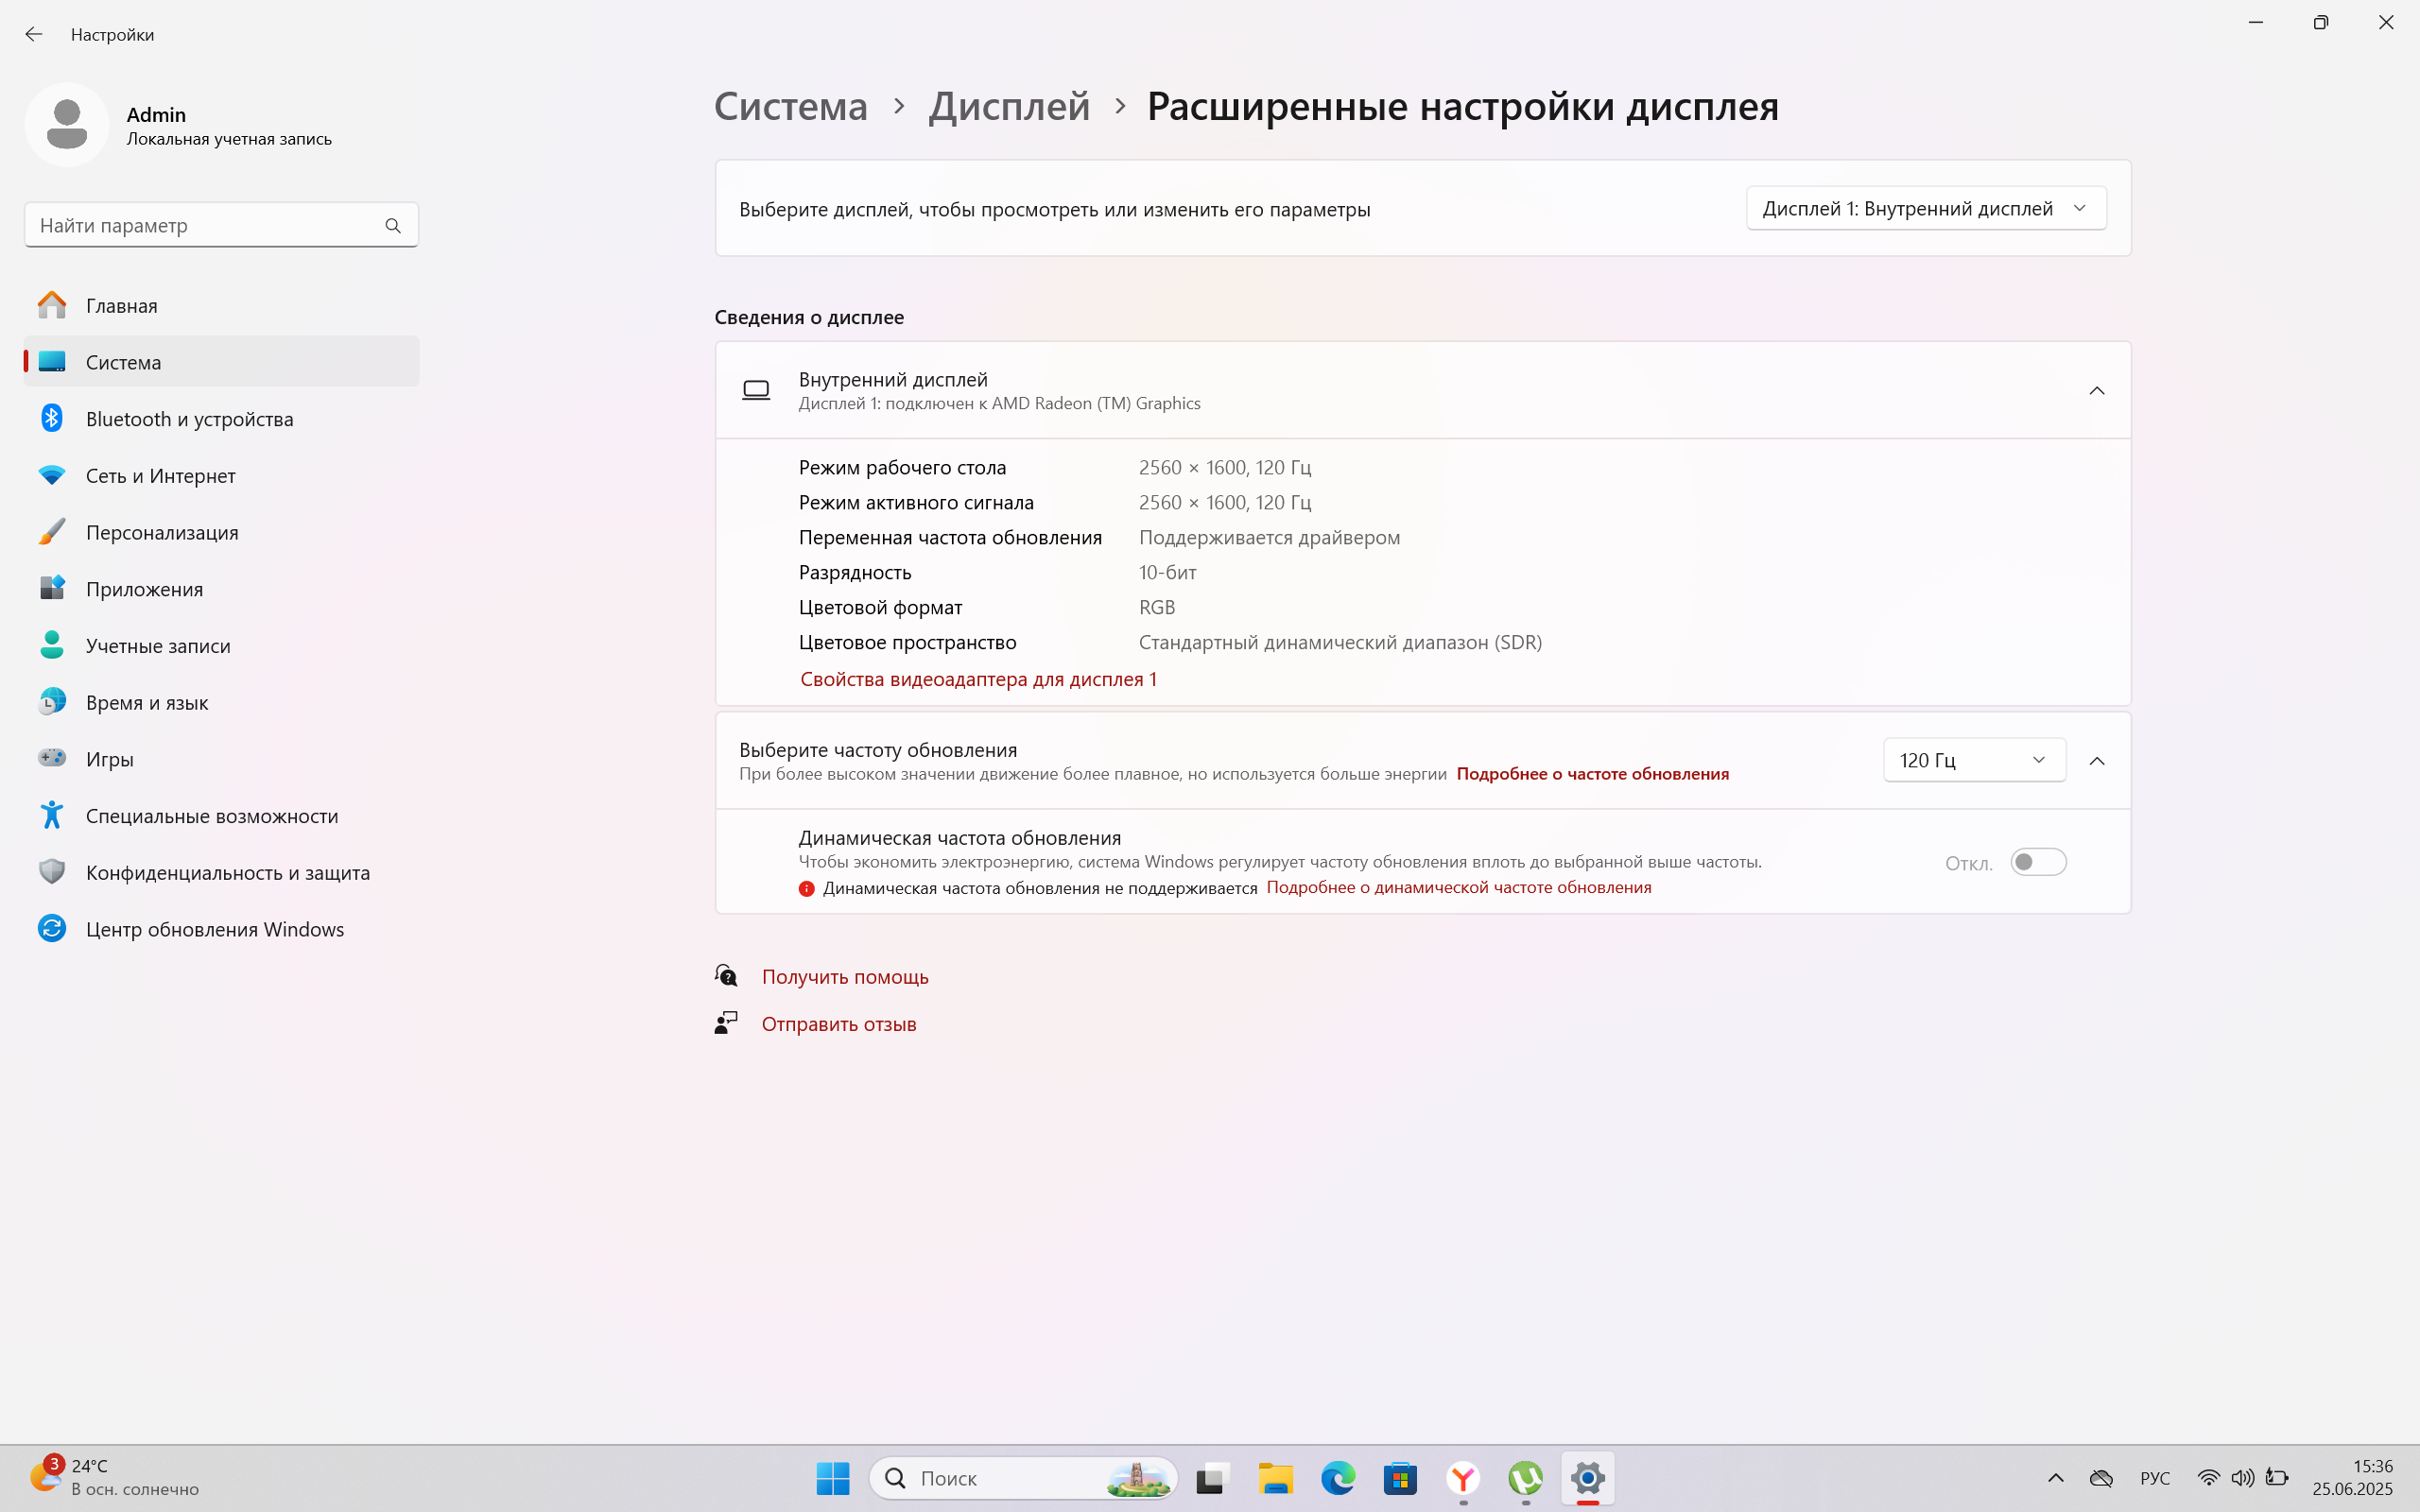The width and height of the screenshot is (2420, 1512).
Task: Click the 10-бит Разрядность value
Action: pyautogui.click(x=1168, y=572)
